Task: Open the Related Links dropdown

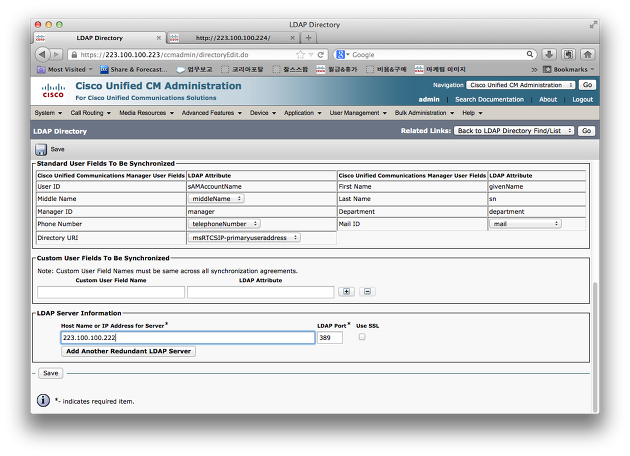Action: point(514,131)
